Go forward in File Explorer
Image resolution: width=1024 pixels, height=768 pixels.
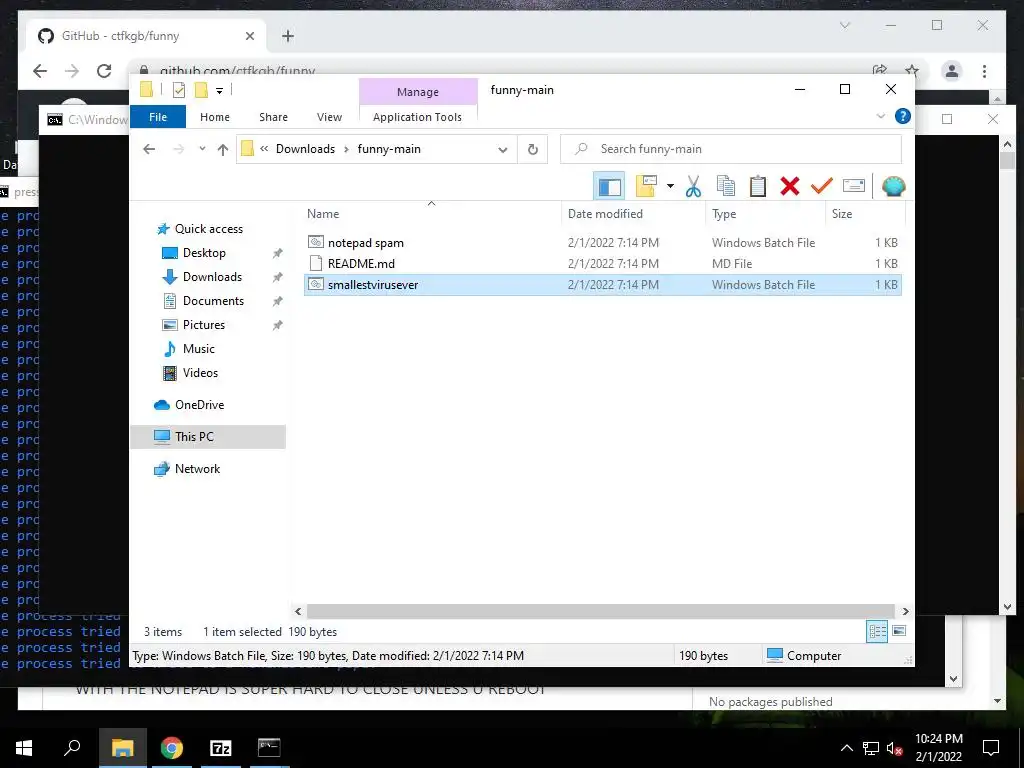178,149
